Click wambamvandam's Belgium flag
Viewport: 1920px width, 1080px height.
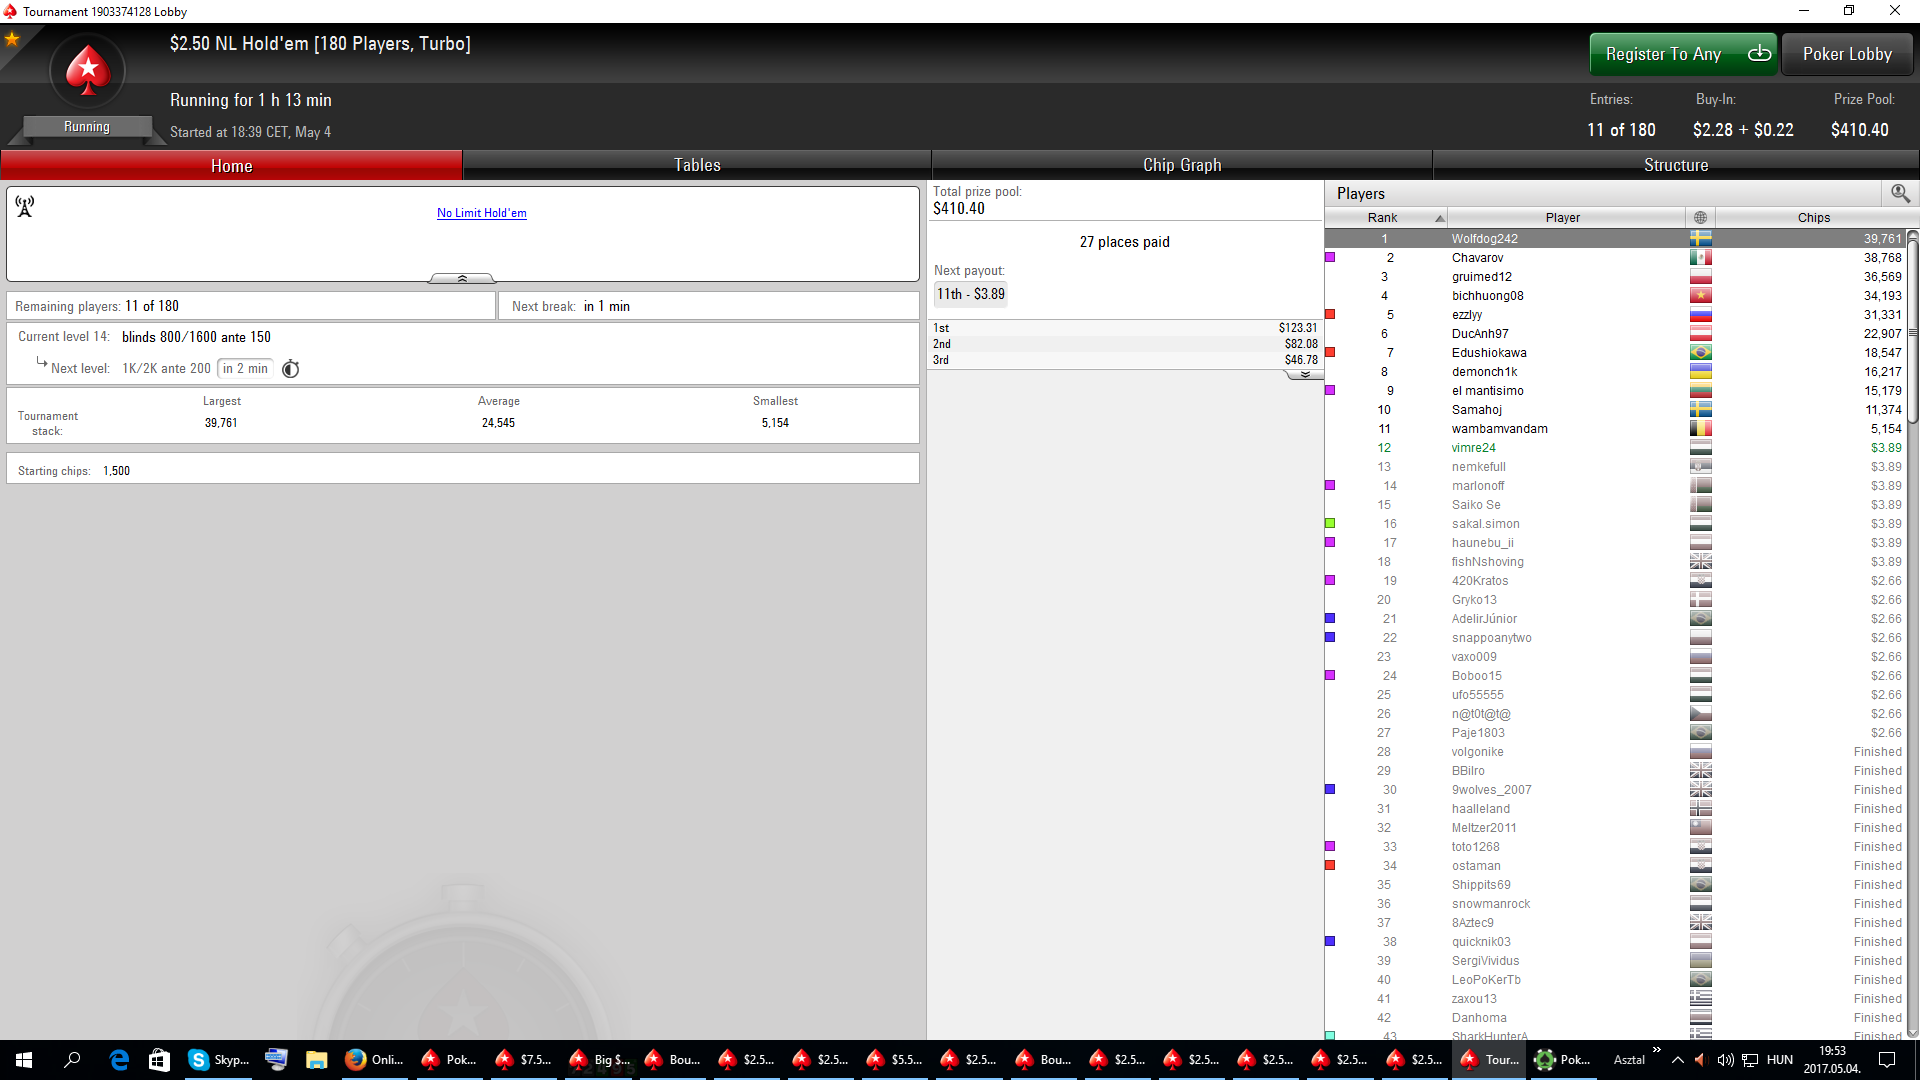(1700, 429)
